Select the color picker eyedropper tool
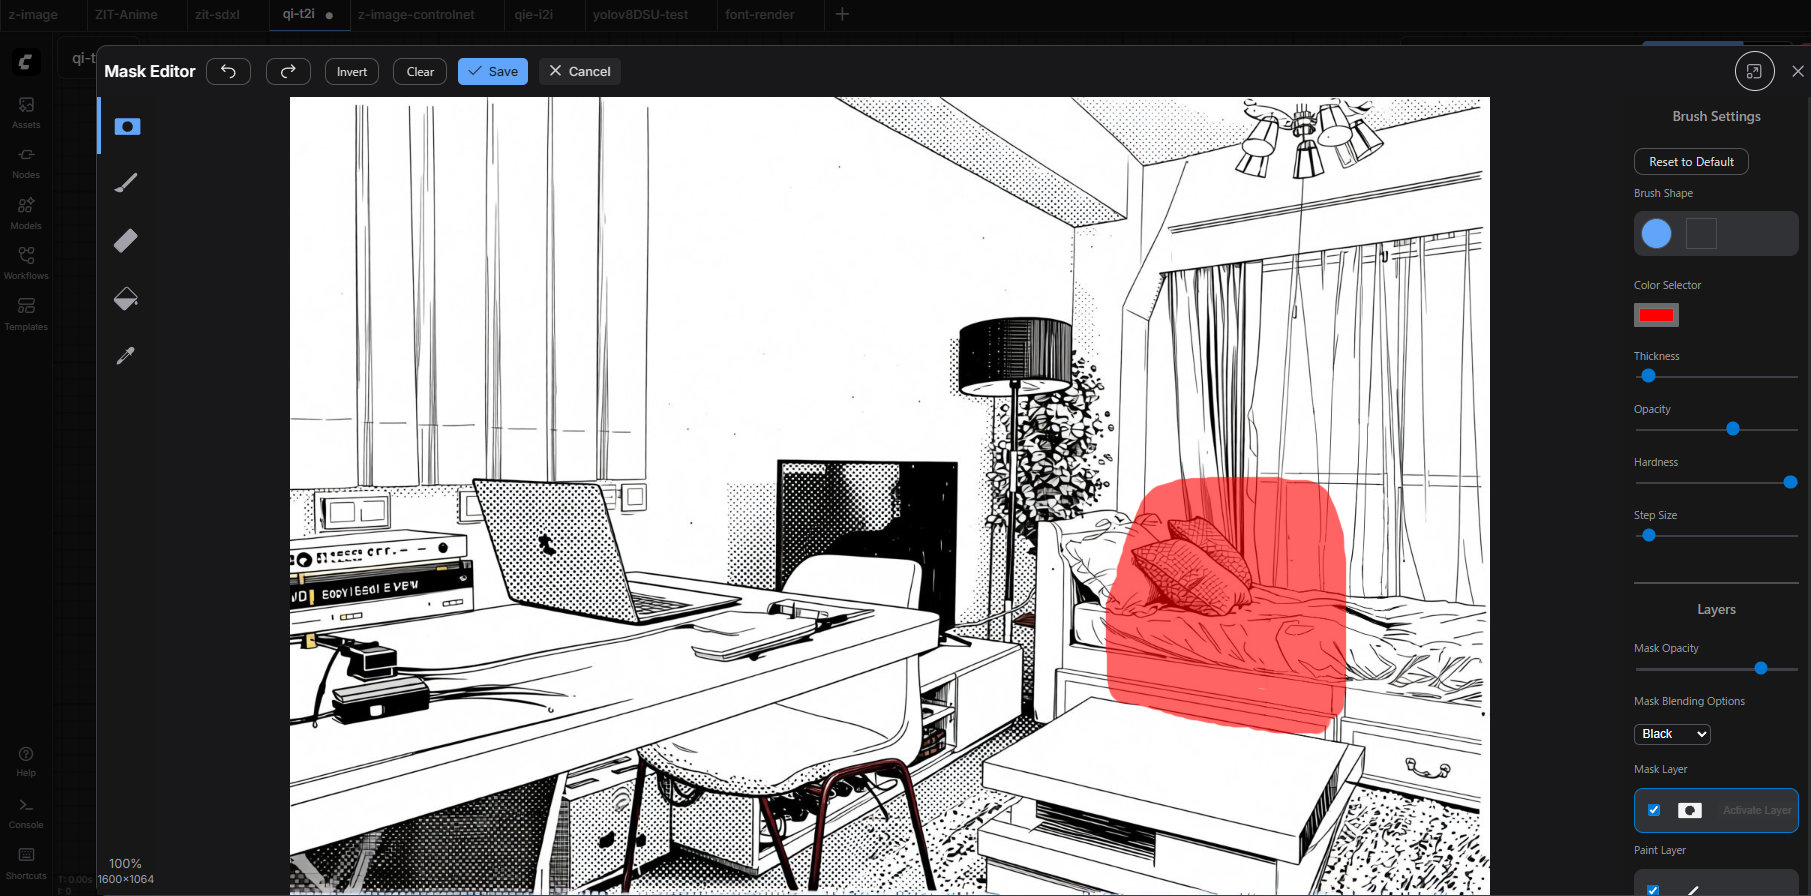This screenshot has height=896, width=1811. (126, 356)
